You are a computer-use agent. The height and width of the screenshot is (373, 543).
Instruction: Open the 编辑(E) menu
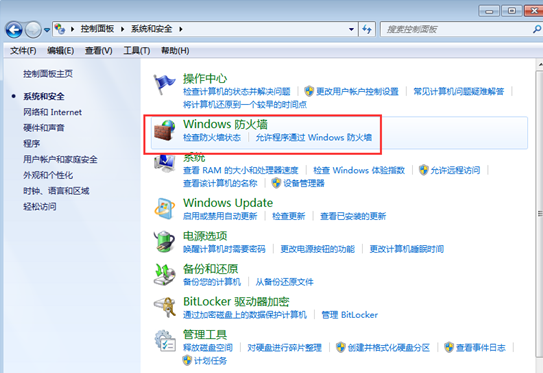[x=61, y=51]
